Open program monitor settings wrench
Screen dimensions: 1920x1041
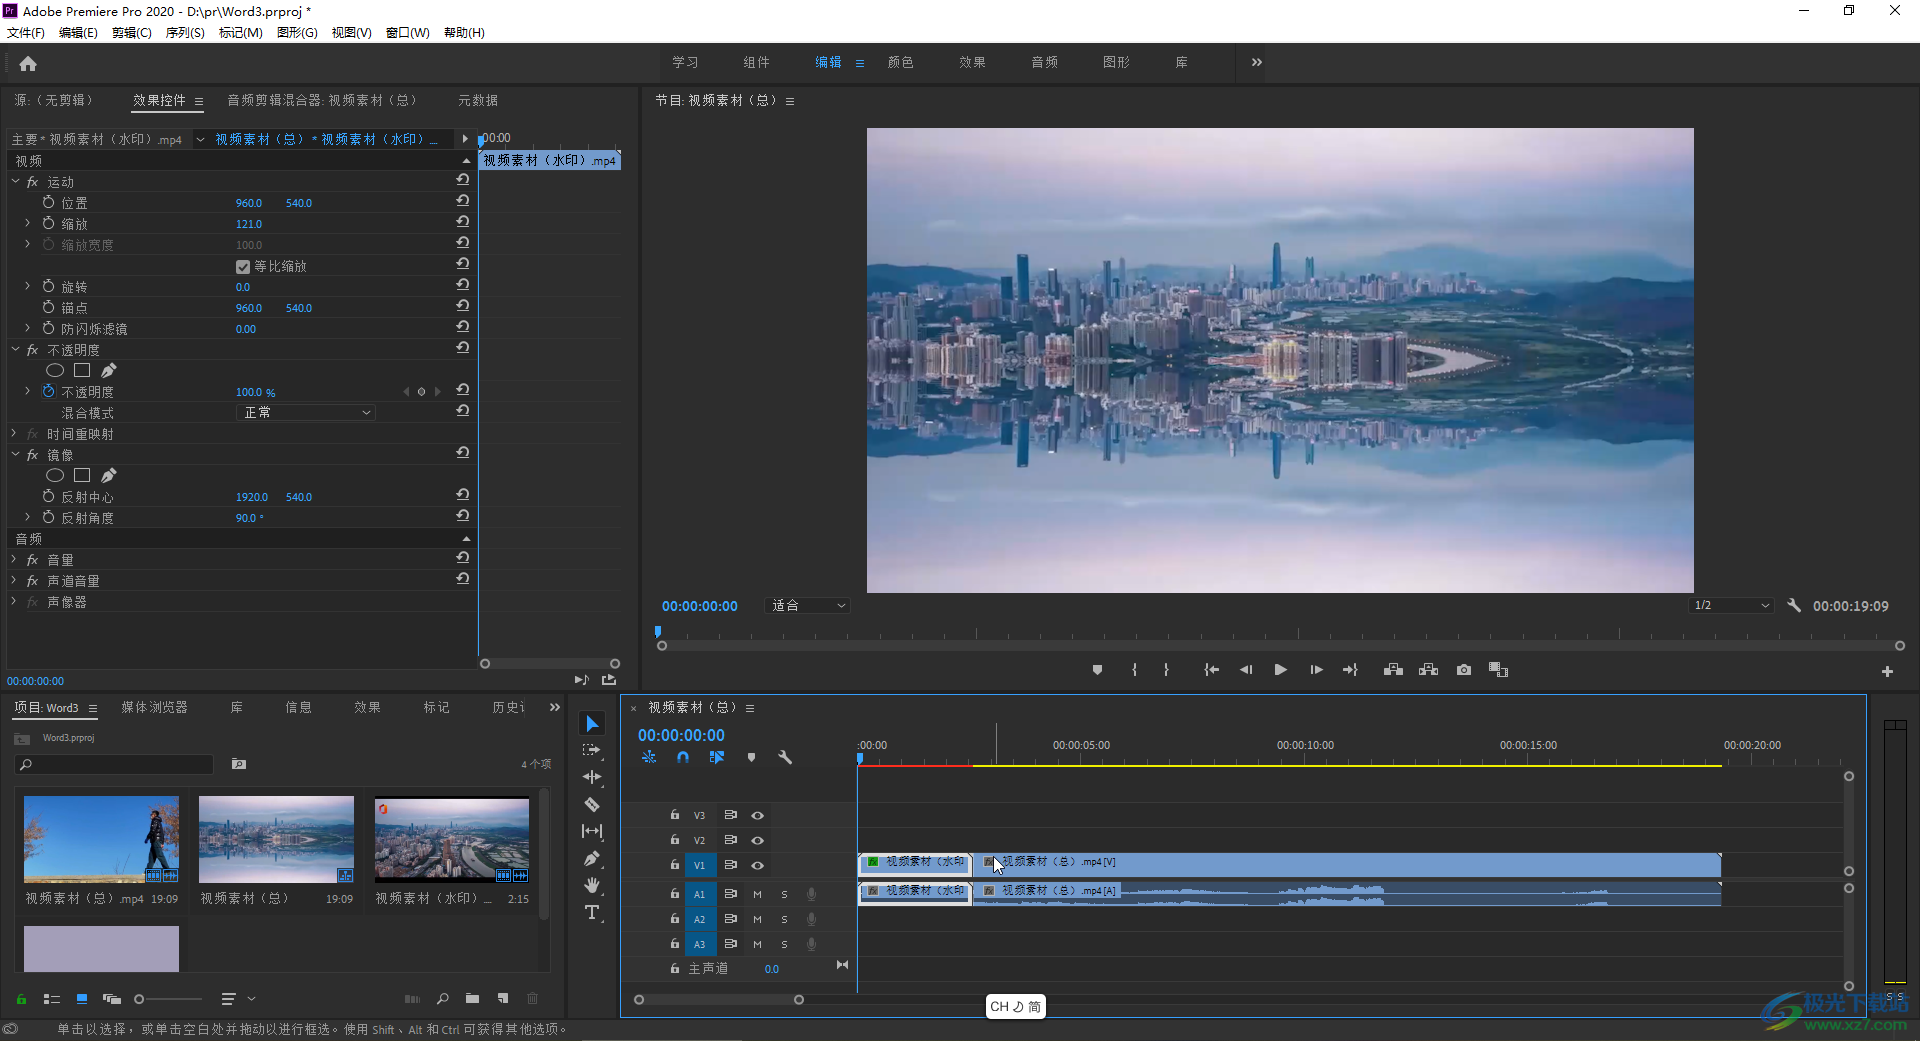[1794, 606]
